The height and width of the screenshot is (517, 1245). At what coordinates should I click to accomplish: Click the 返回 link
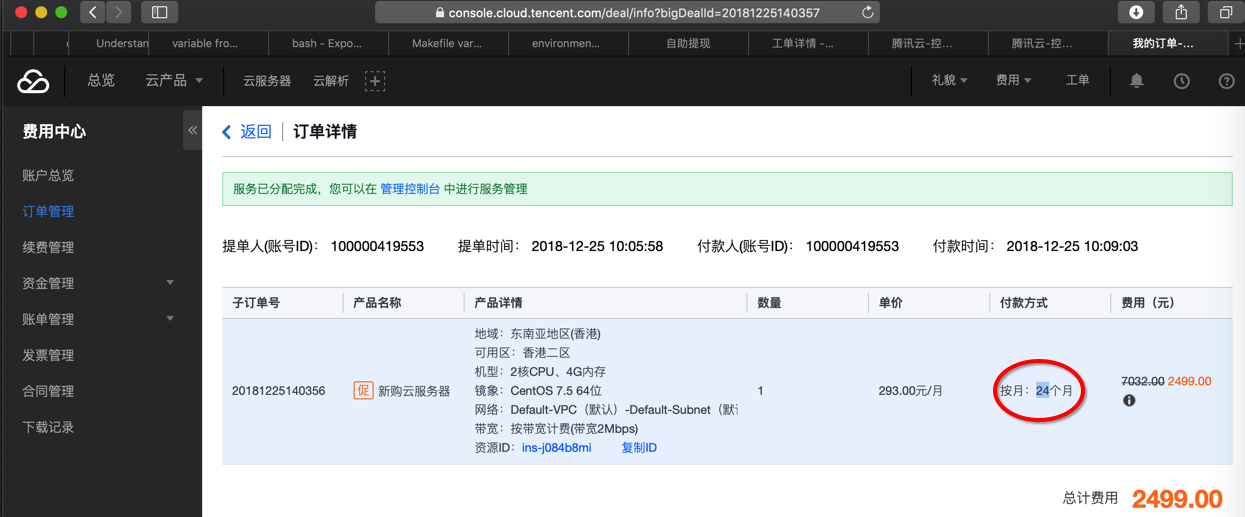256,132
